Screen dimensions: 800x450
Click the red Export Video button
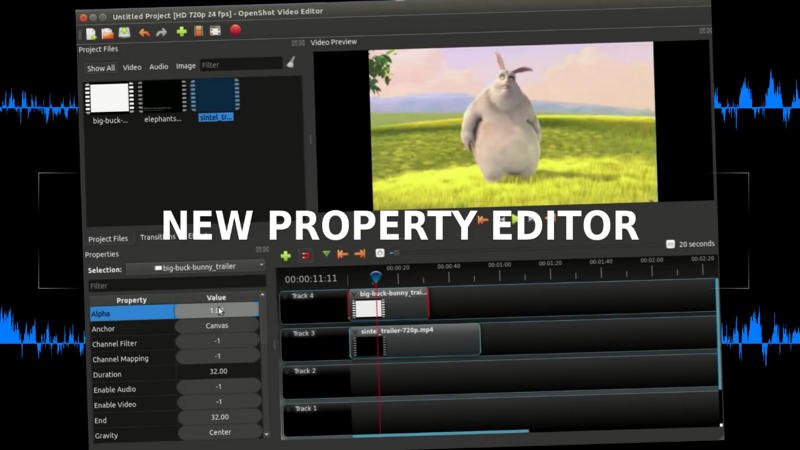[x=235, y=30]
